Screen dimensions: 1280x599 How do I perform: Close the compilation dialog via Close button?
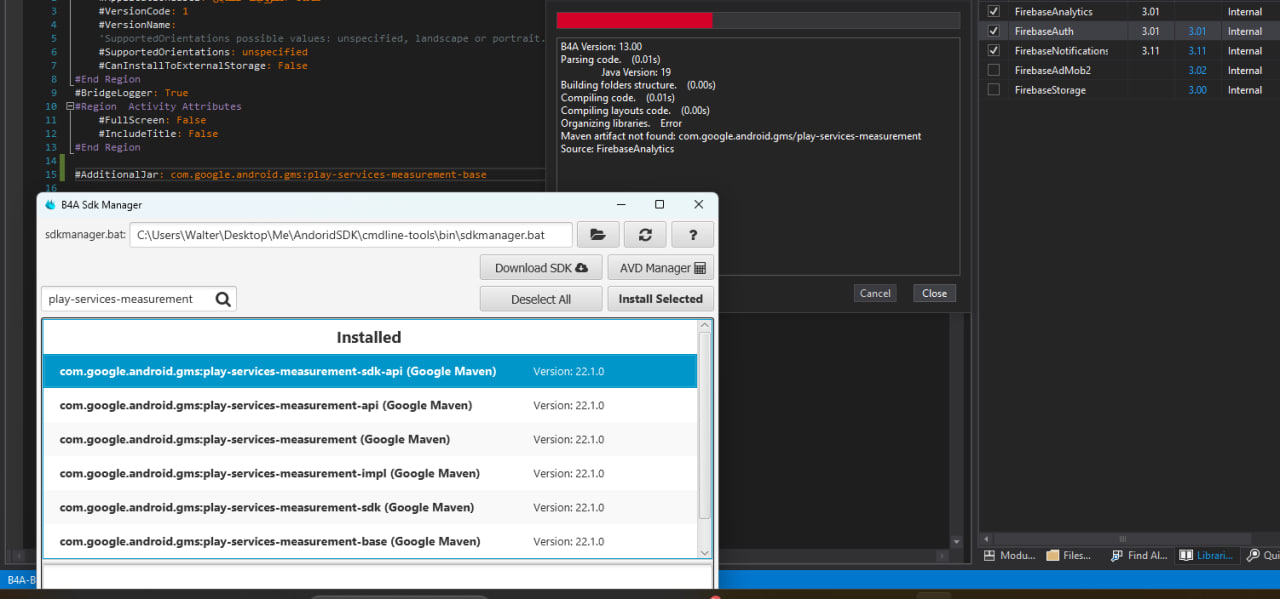pos(935,293)
